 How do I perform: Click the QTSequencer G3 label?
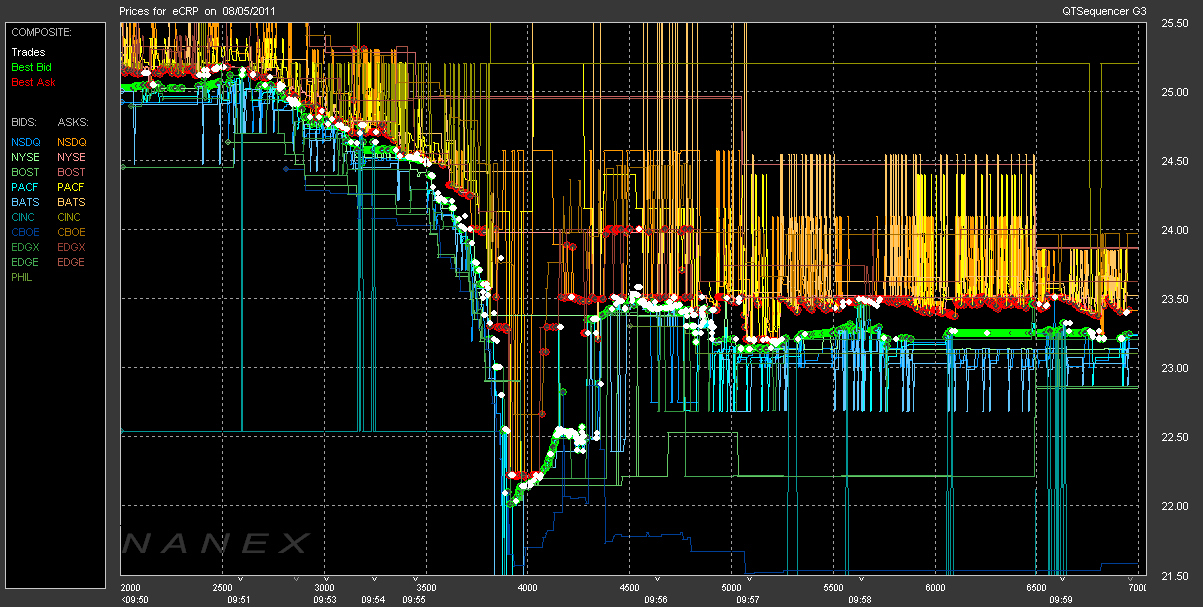coord(1105,9)
